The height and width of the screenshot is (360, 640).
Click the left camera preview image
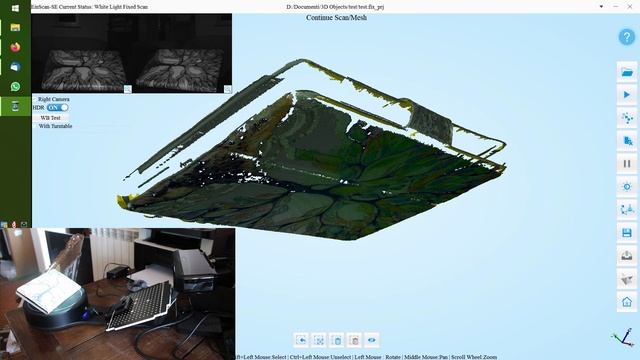click(x=82, y=53)
